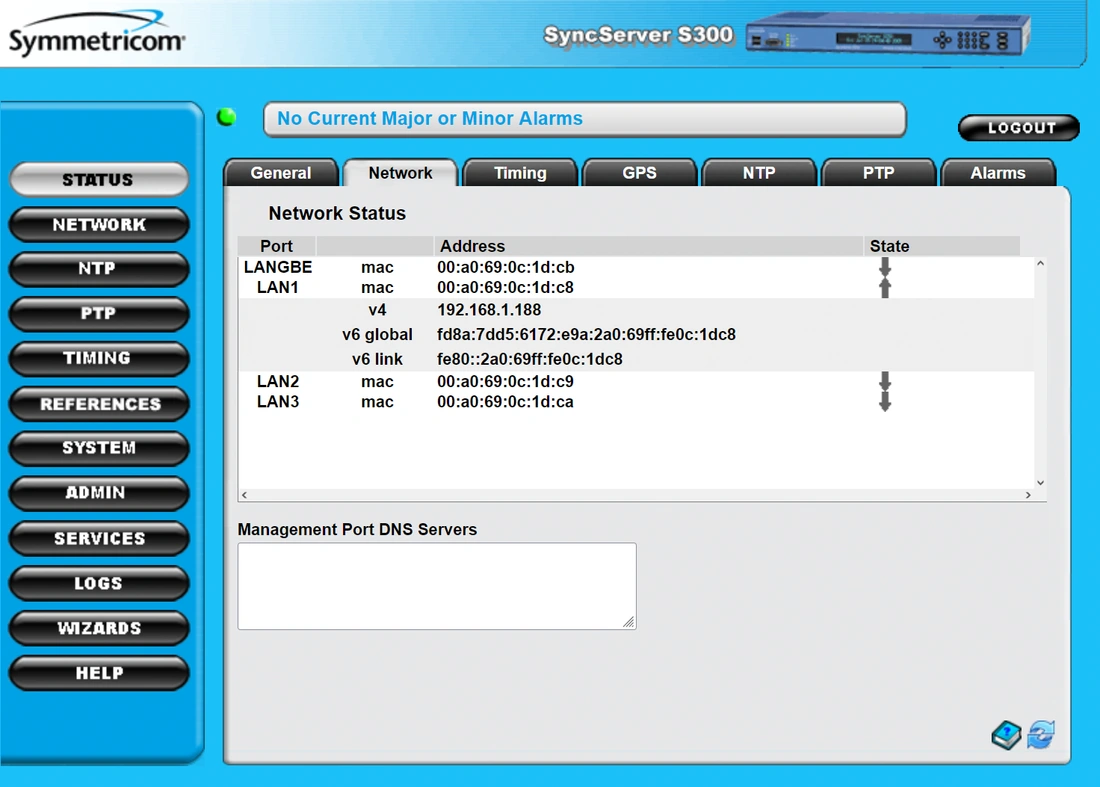This screenshot has height=787, width=1100.
Task: Expand the SERVICES sidebar menu
Action: pyautogui.click(x=99, y=538)
